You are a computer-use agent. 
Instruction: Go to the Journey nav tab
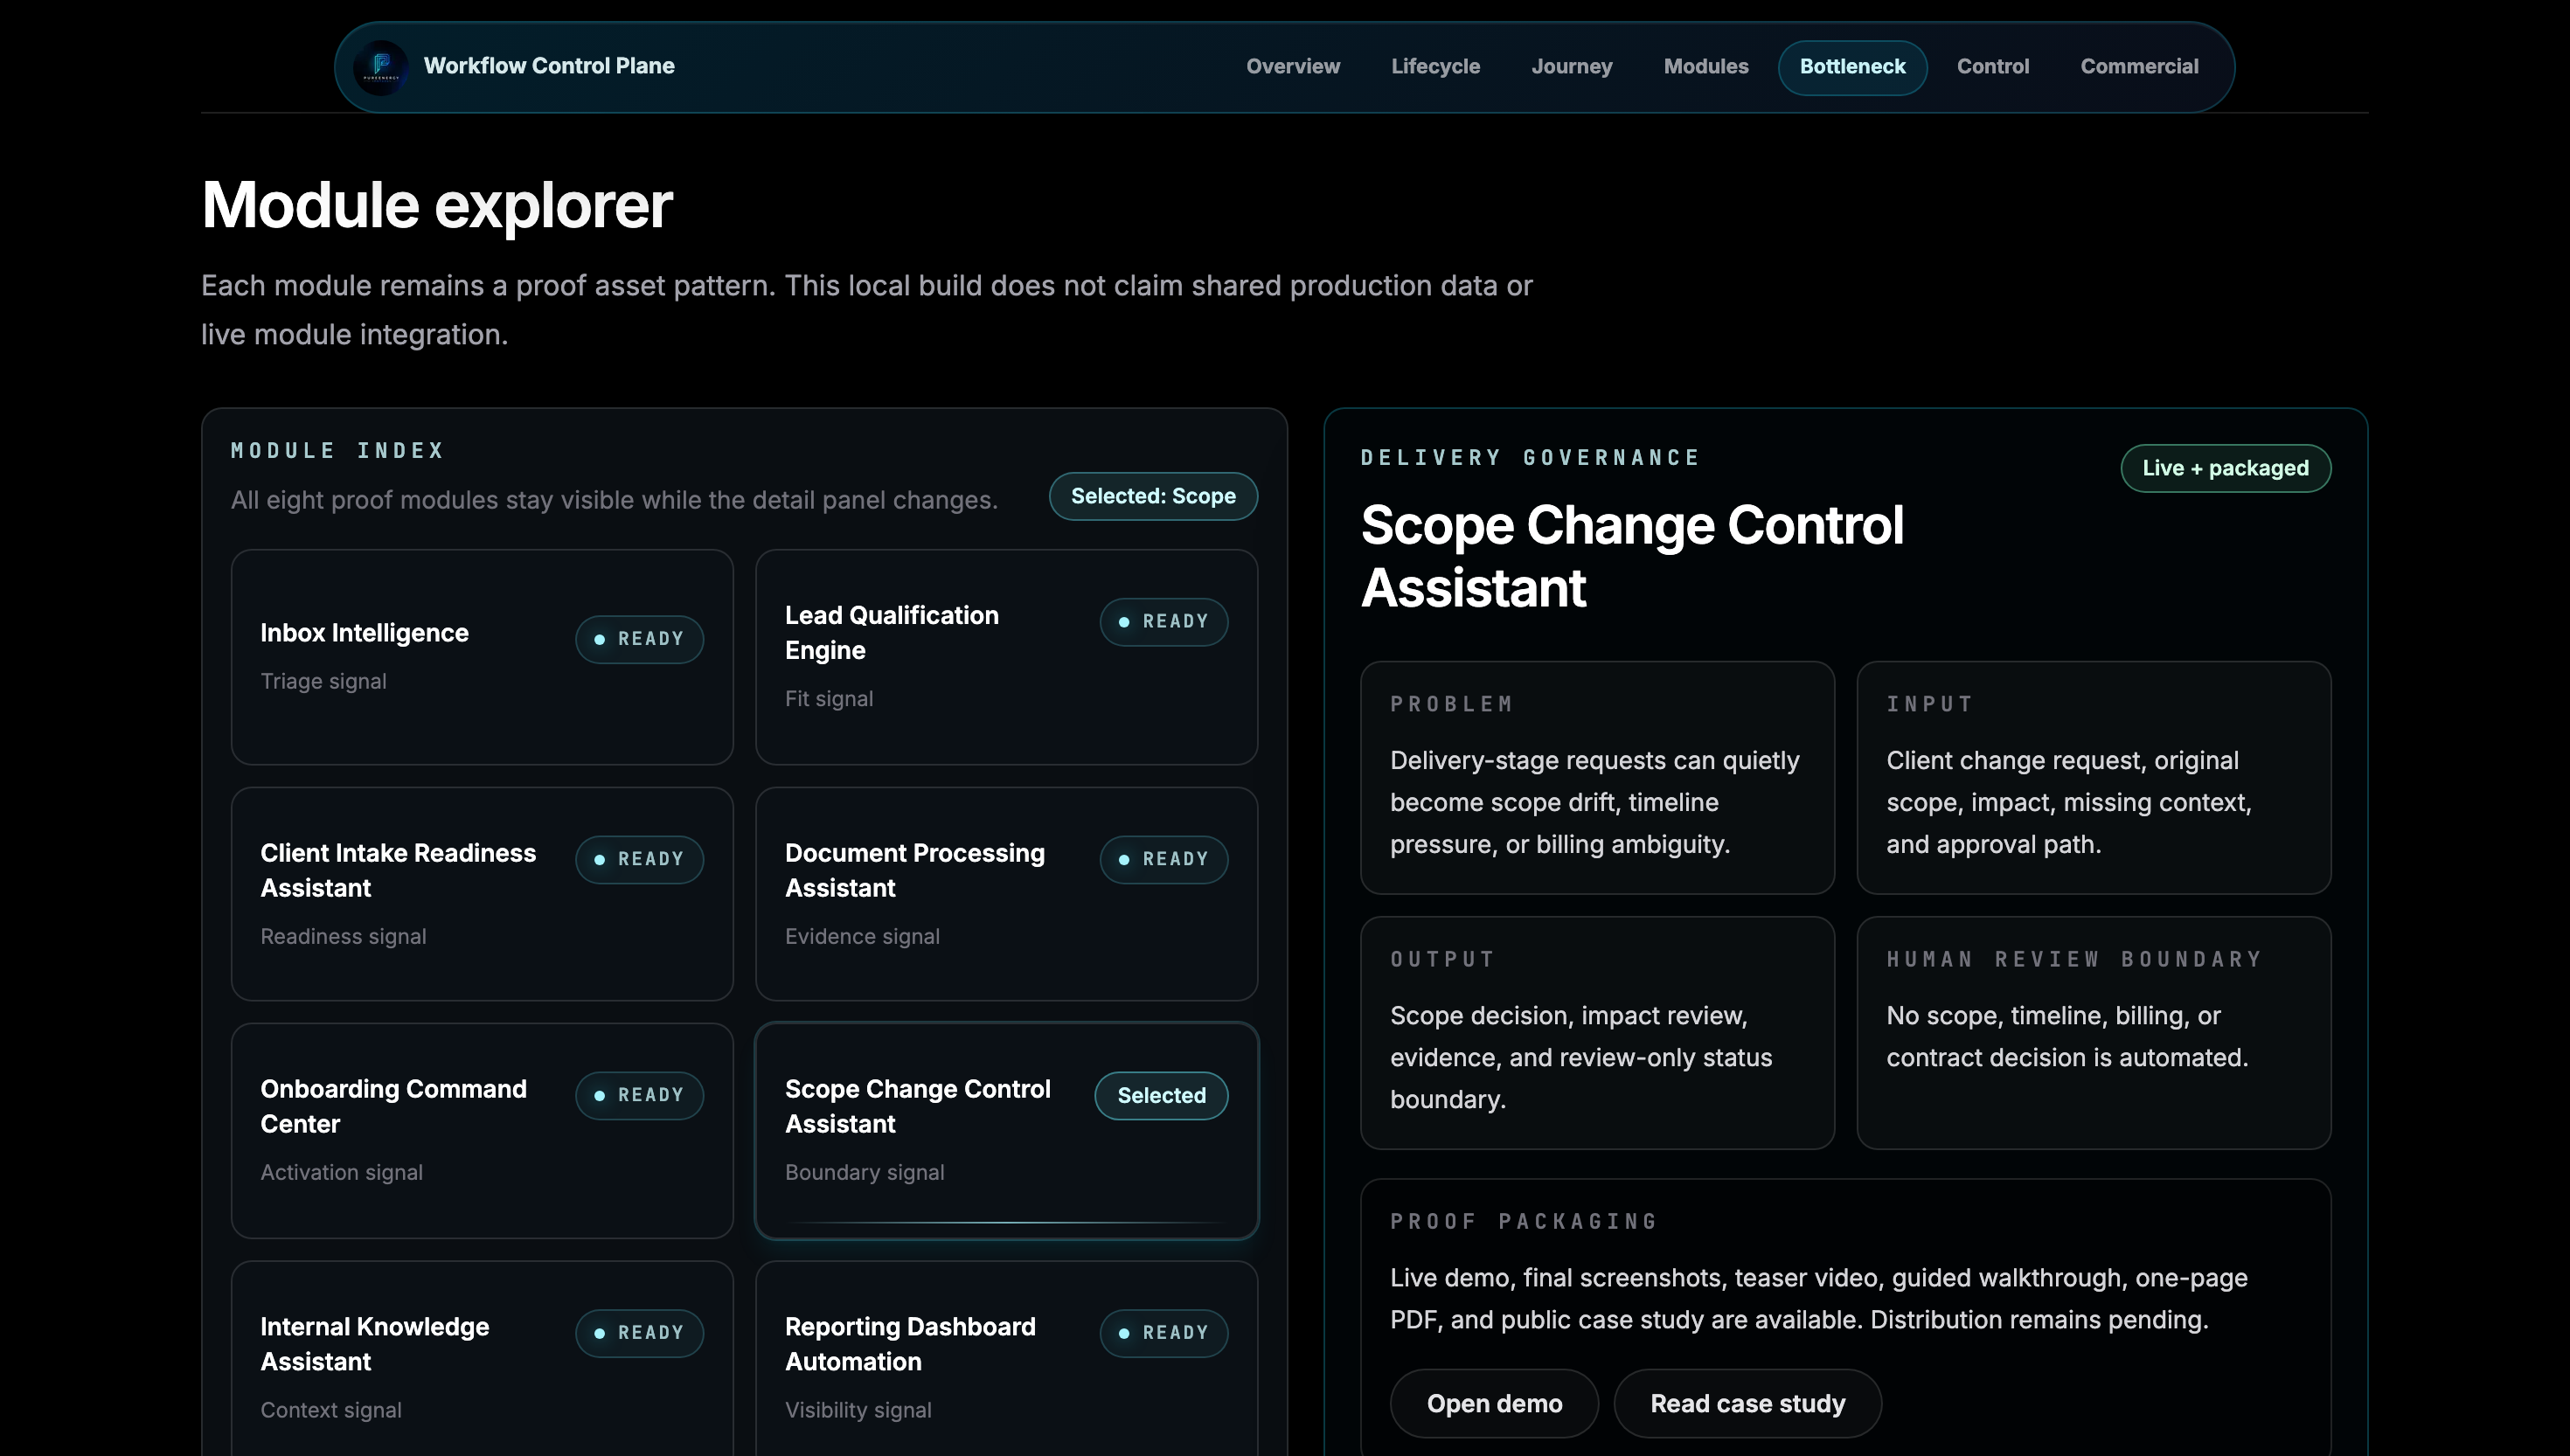click(x=1571, y=67)
